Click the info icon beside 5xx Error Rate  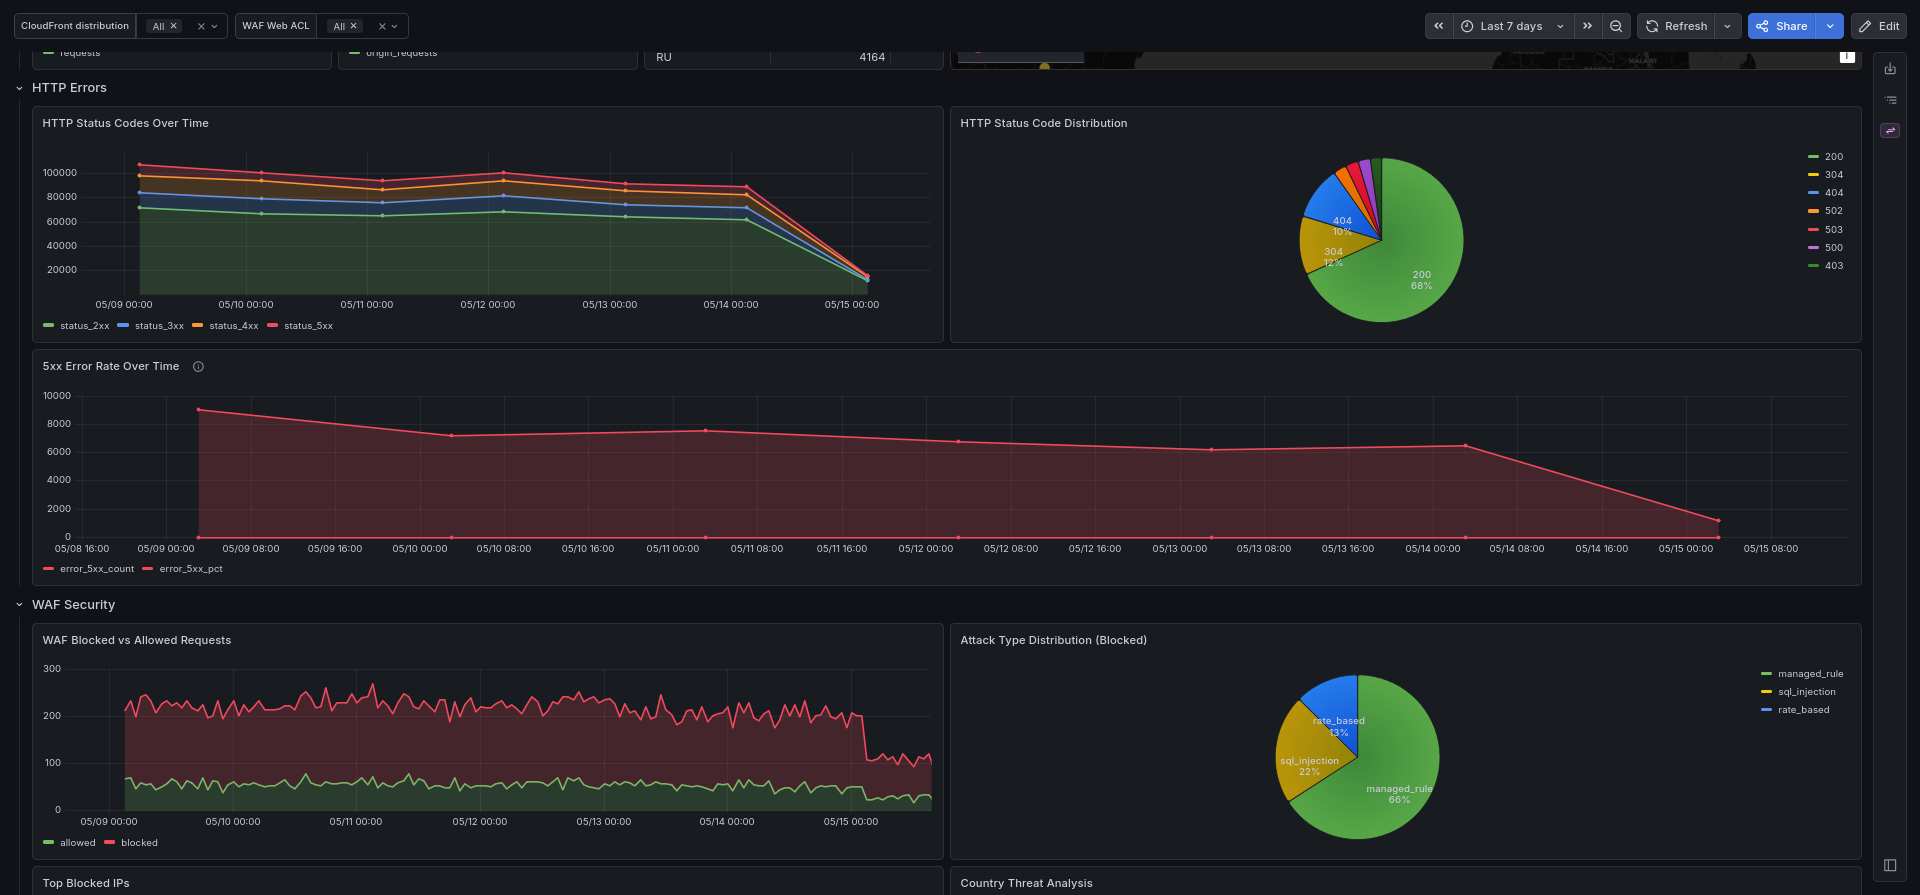(198, 367)
